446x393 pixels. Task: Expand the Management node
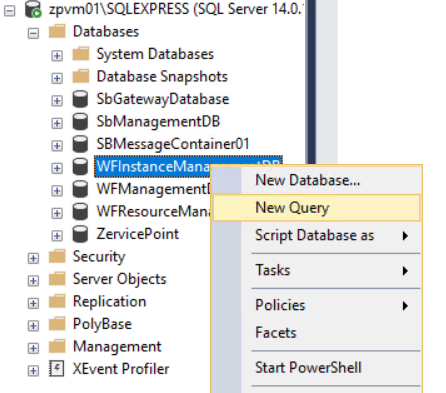33,348
